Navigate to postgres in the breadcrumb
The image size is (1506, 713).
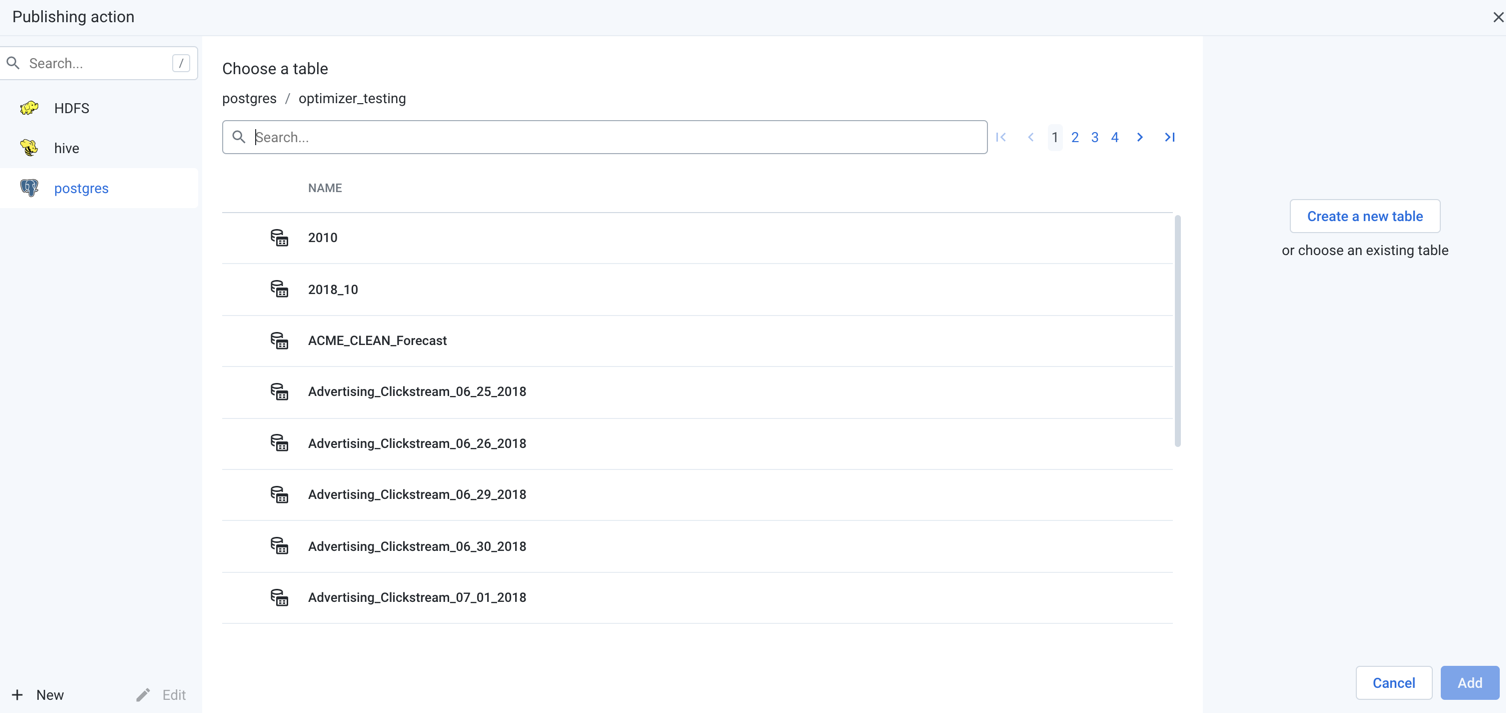(x=249, y=98)
